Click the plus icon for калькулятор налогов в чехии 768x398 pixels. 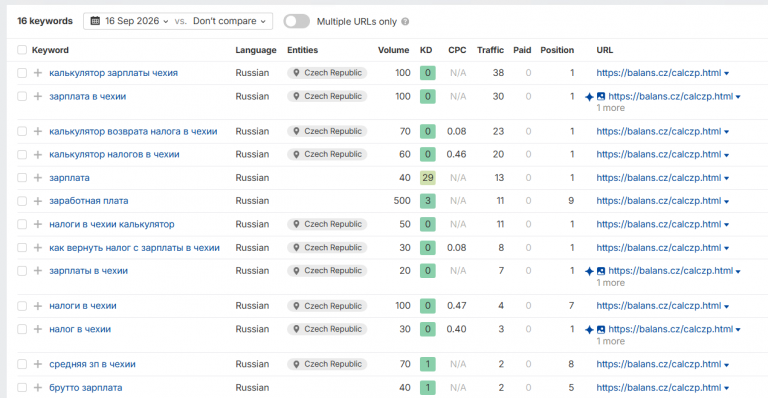[x=38, y=155]
